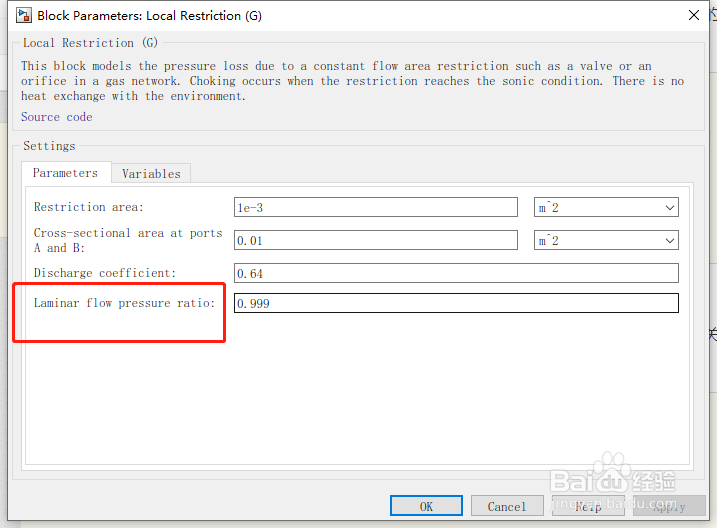Viewport: 717px width, 528px height.
Task: Click the Local Restriction (G) group heading
Action: pos(90,43)
